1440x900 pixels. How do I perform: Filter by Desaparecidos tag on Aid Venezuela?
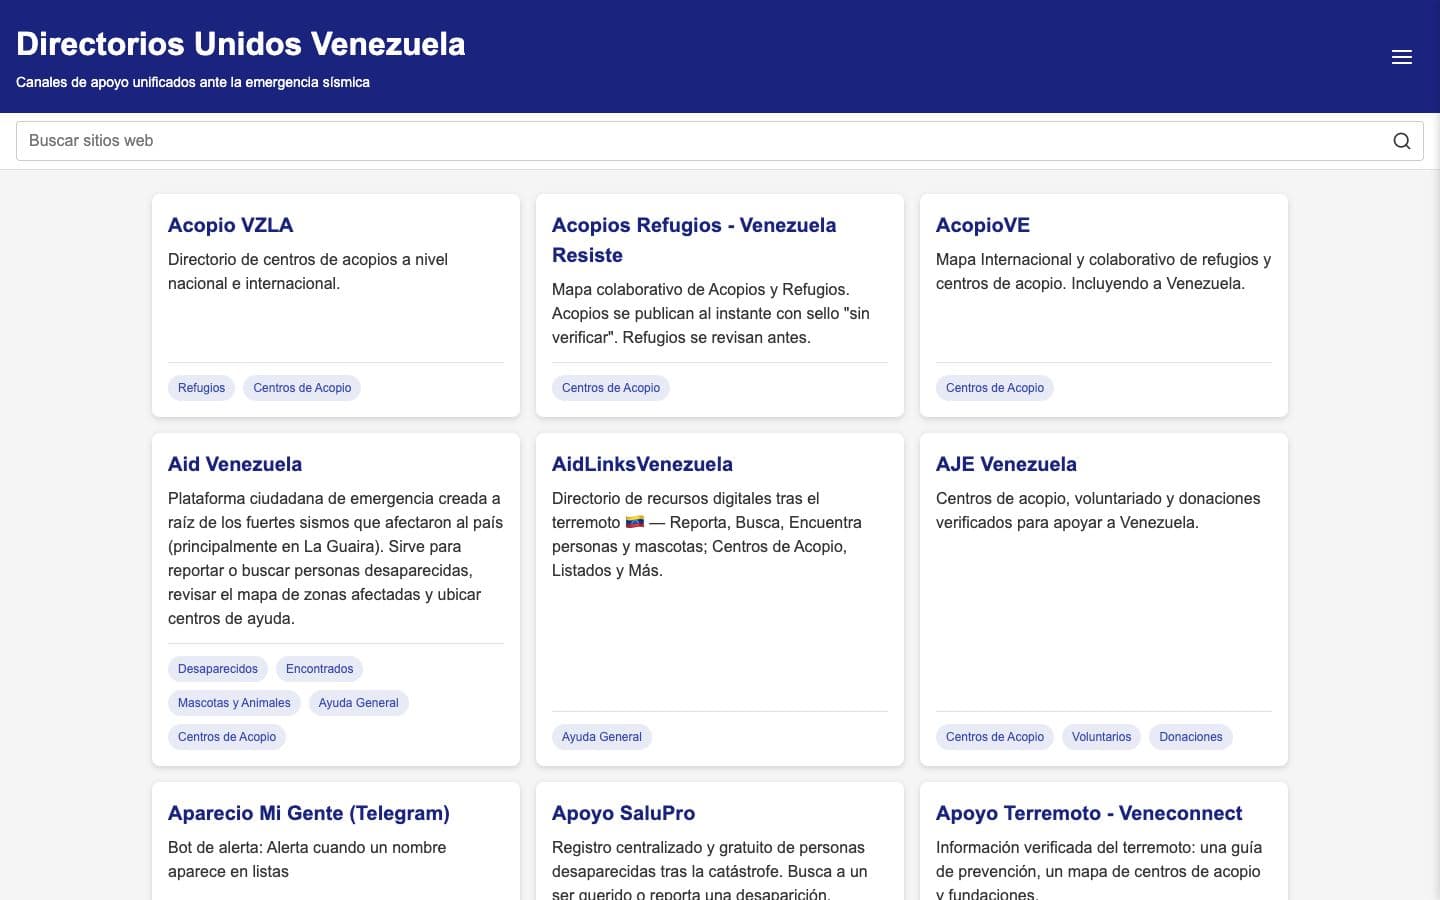[218, 669]
